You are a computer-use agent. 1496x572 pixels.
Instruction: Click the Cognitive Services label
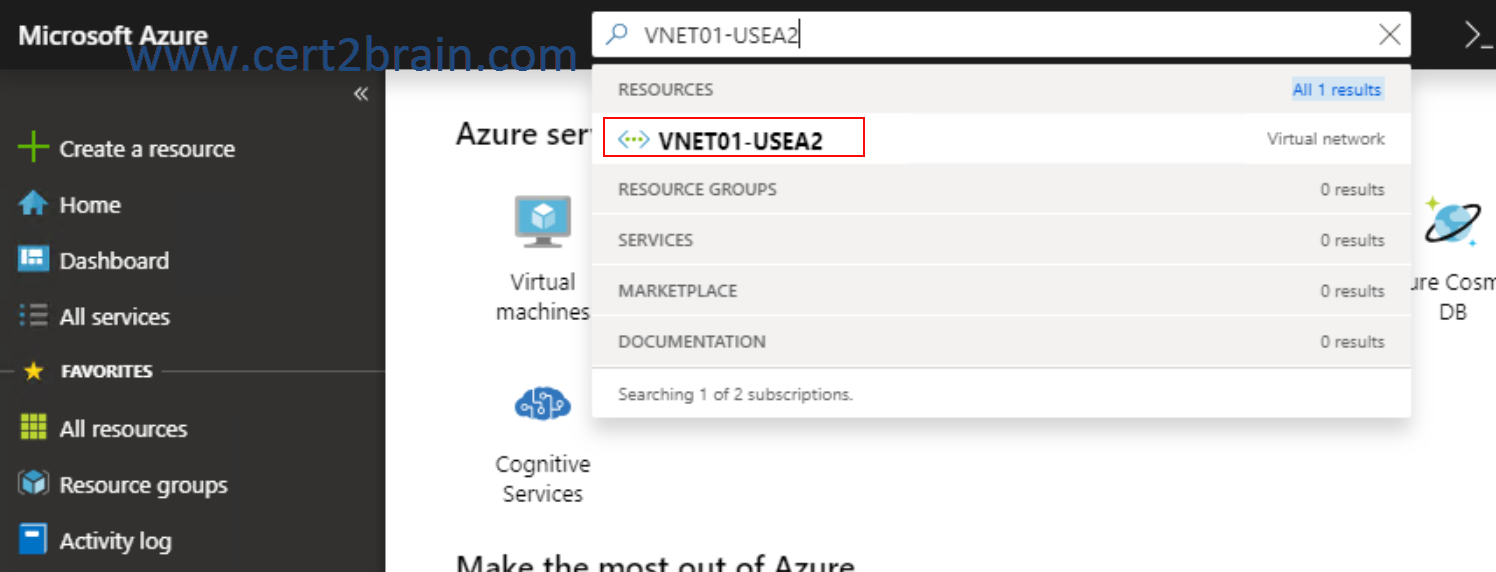click(x=543, y=479)
